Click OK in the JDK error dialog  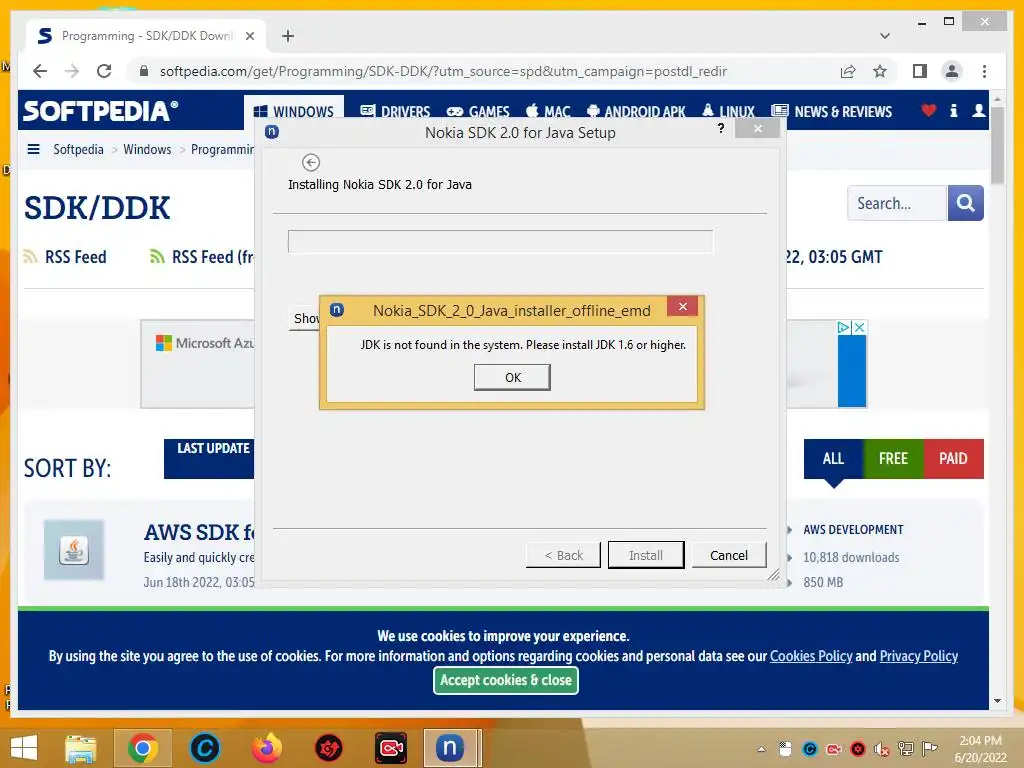tap(512, 377)
